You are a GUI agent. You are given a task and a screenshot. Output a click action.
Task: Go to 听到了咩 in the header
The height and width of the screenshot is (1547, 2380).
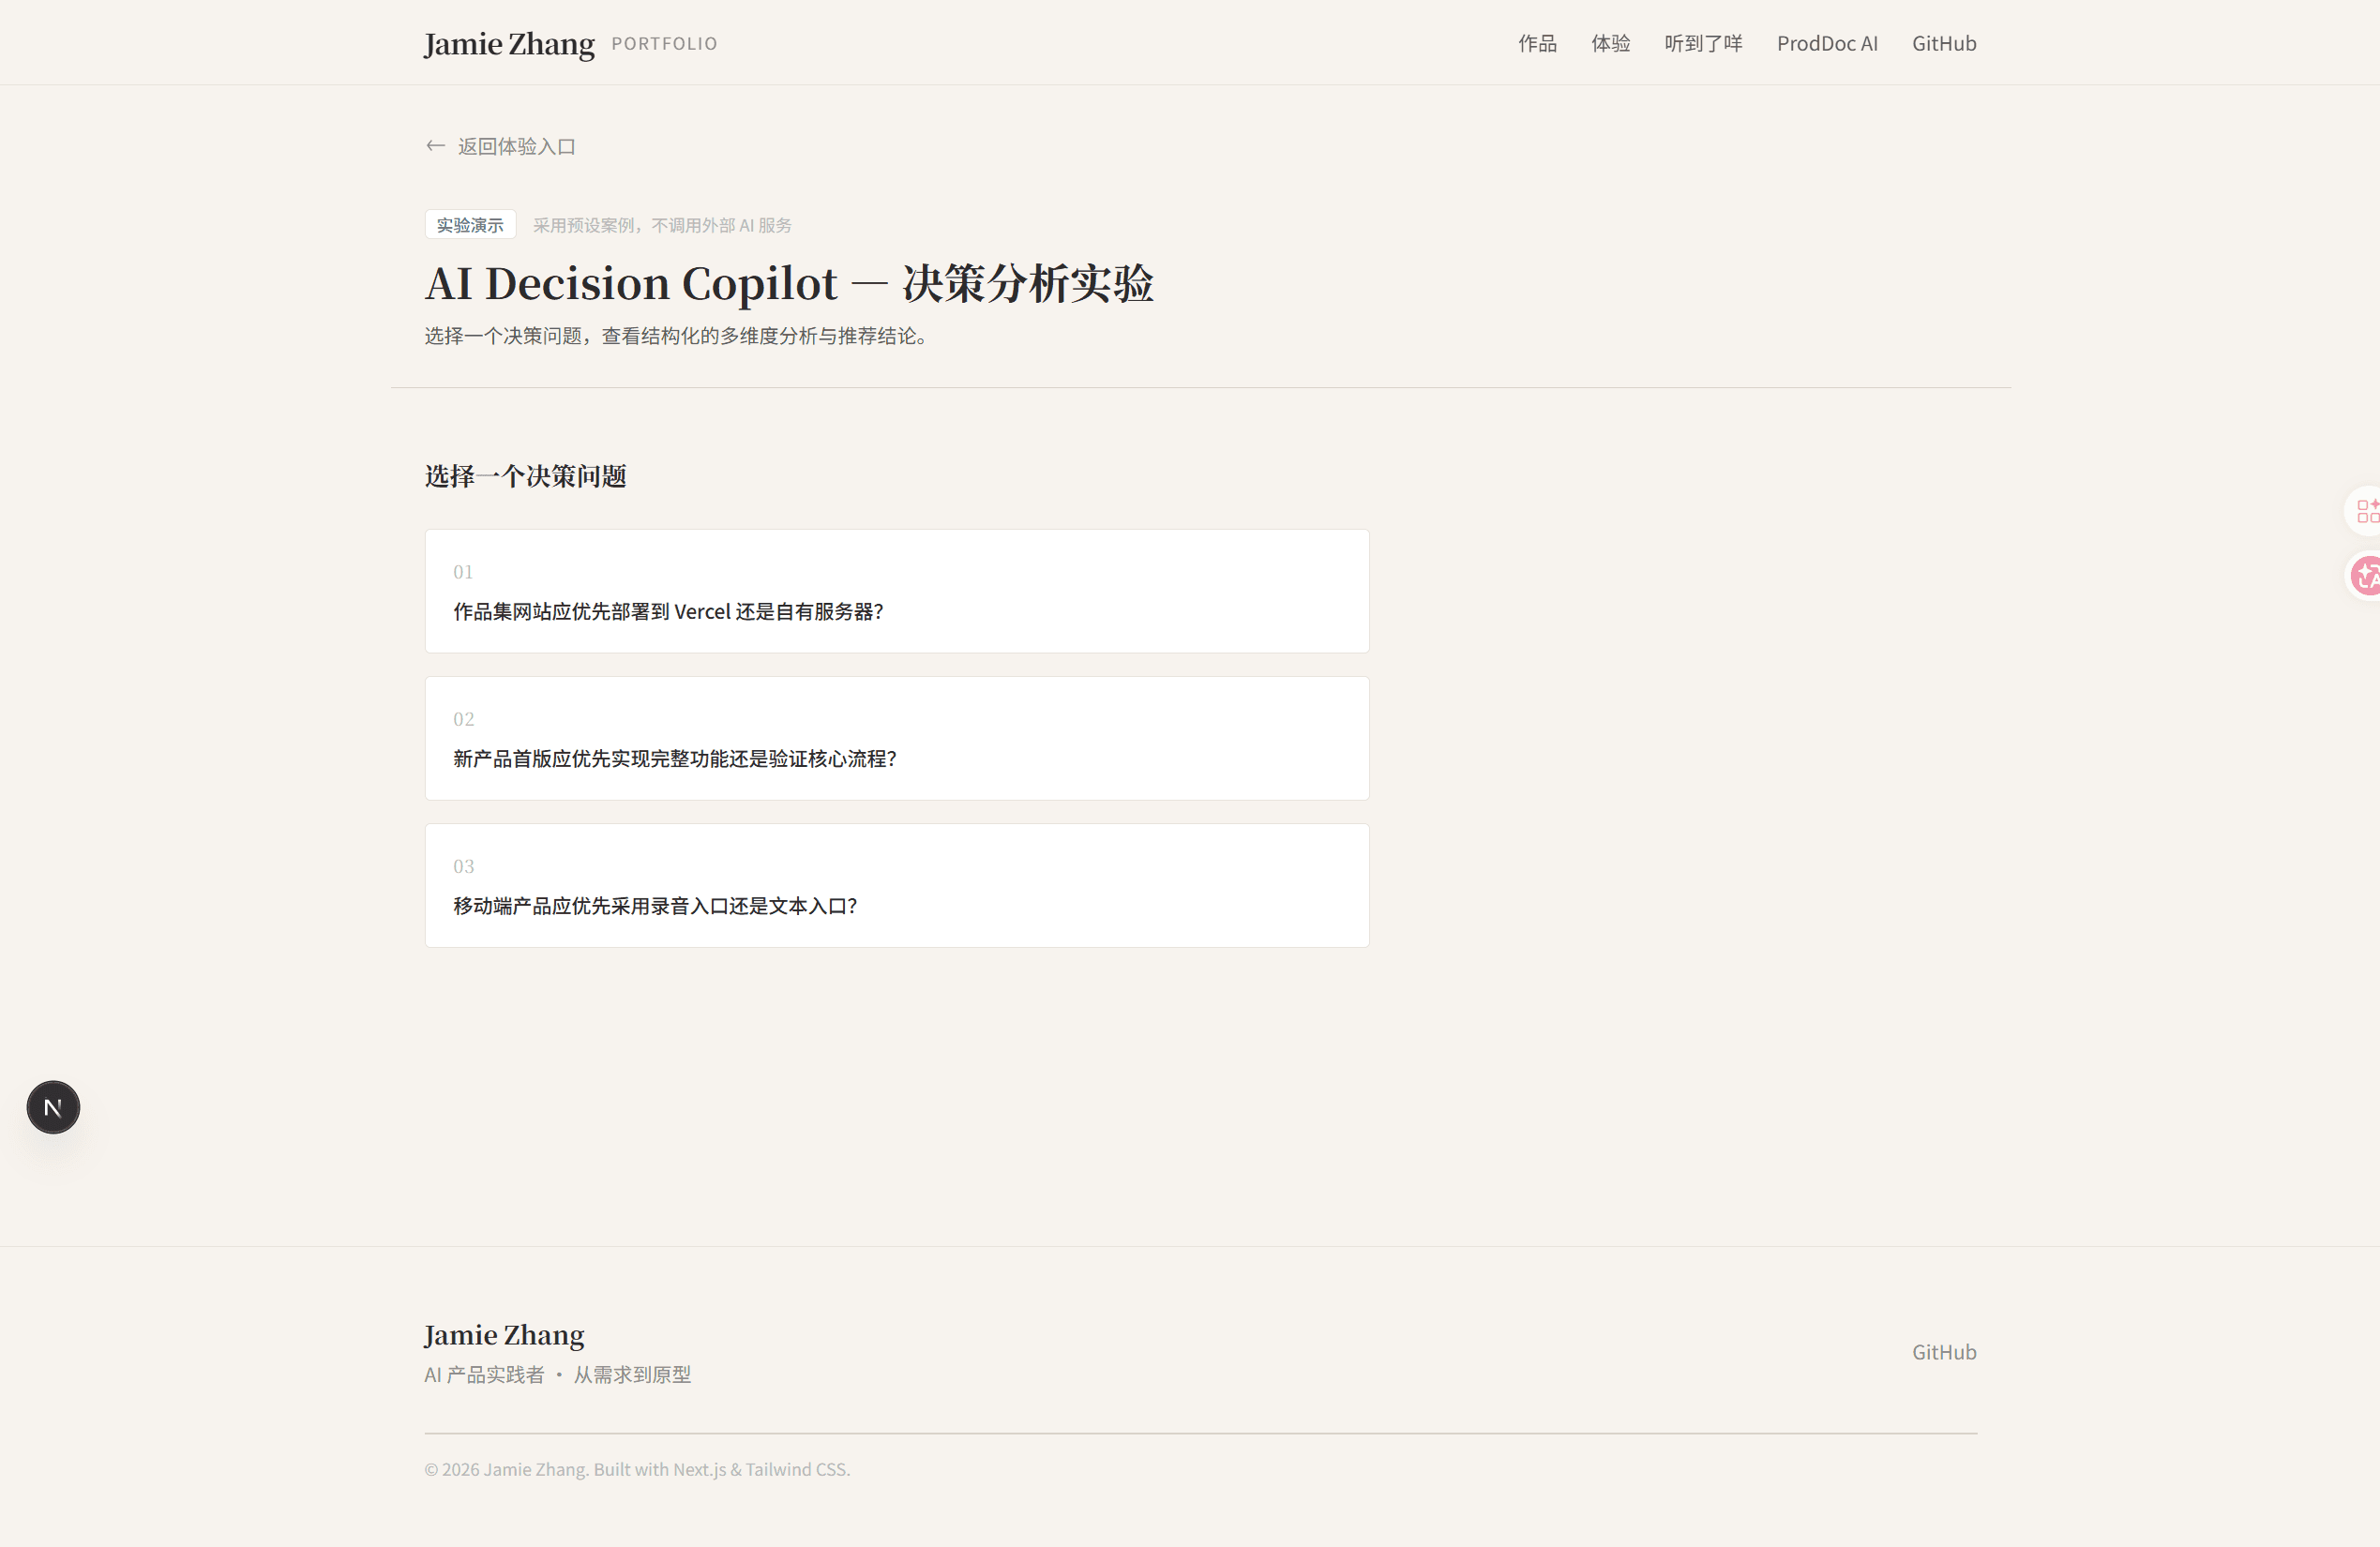pyautogui.click(x=1703, y=43)
